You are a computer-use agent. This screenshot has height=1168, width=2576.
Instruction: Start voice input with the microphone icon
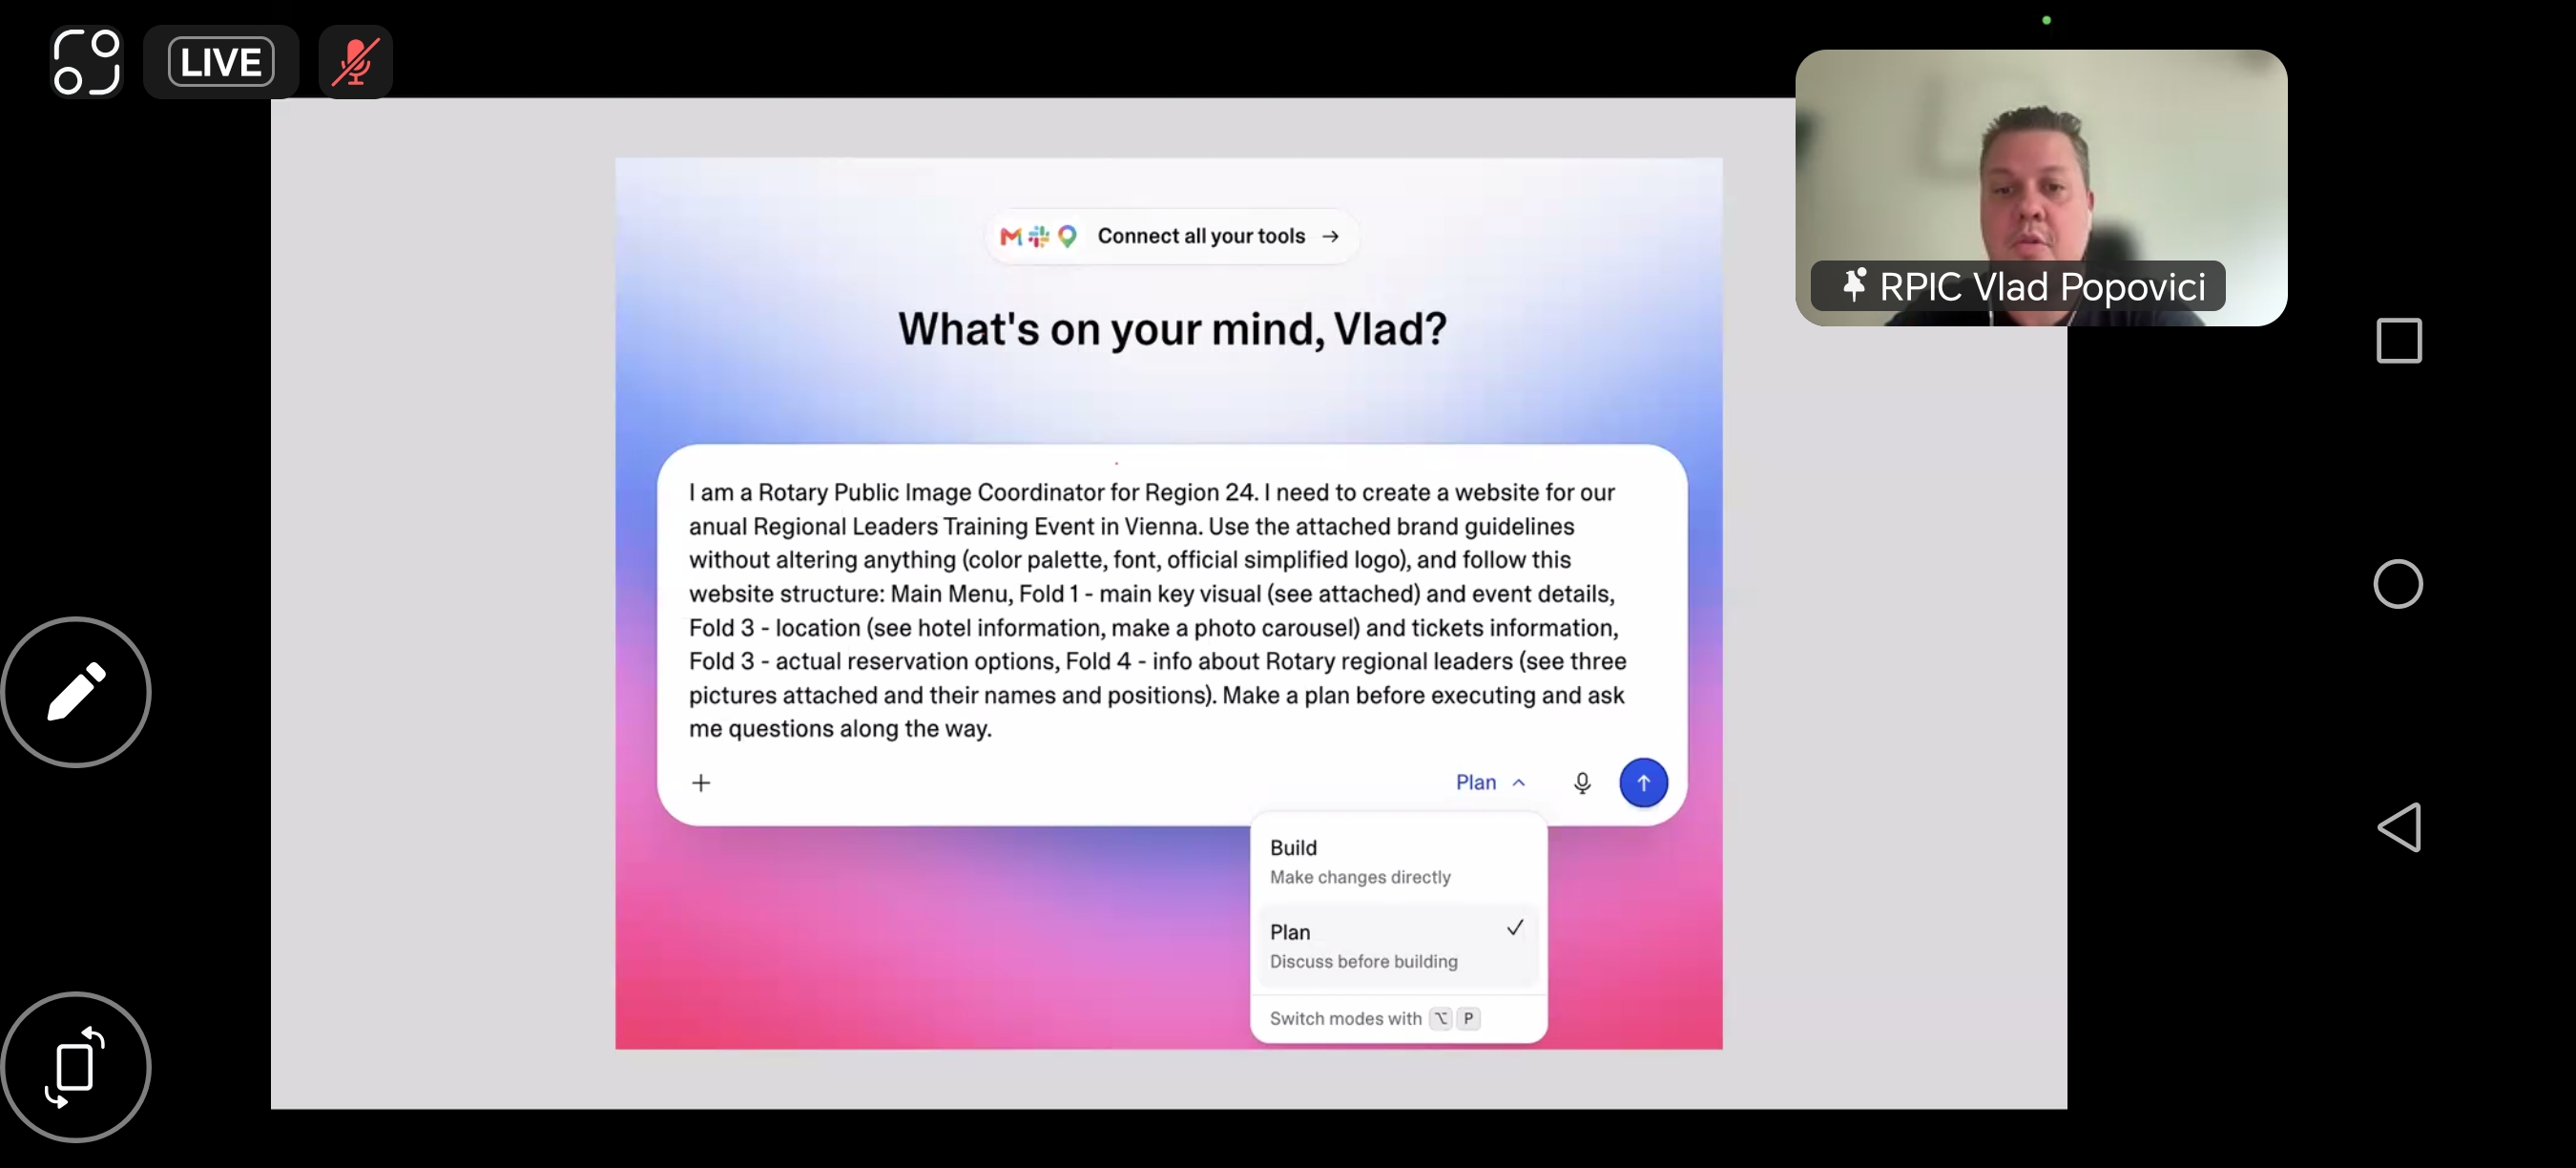pyautogui.click(x=1582, y=782)
